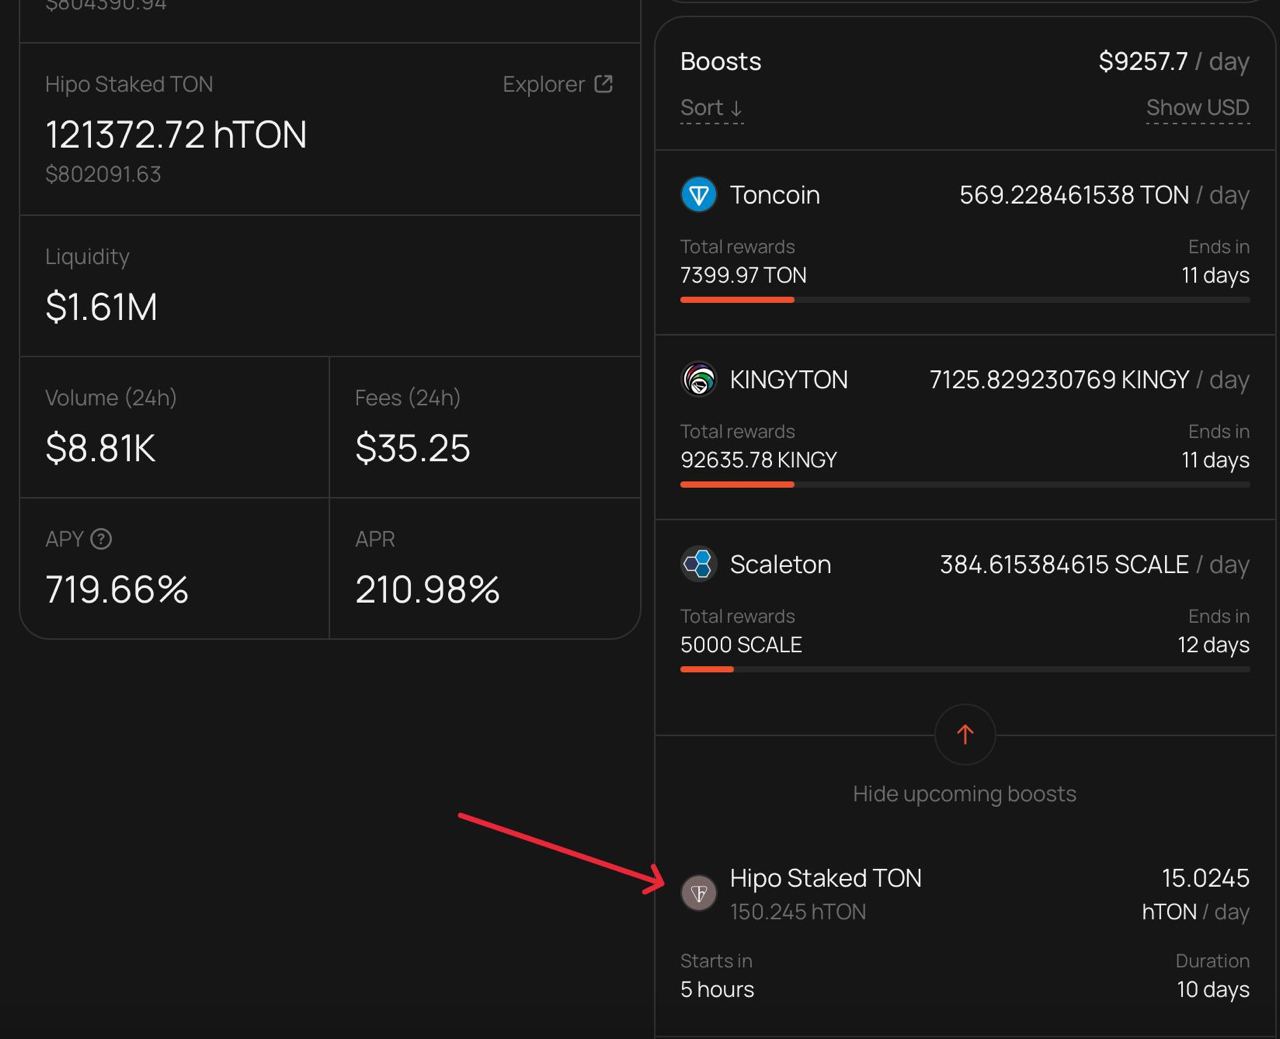This screenshot has height=1039, width=1280.
Task: Open the Explorer link for hTON
Action: coord(558,84)
